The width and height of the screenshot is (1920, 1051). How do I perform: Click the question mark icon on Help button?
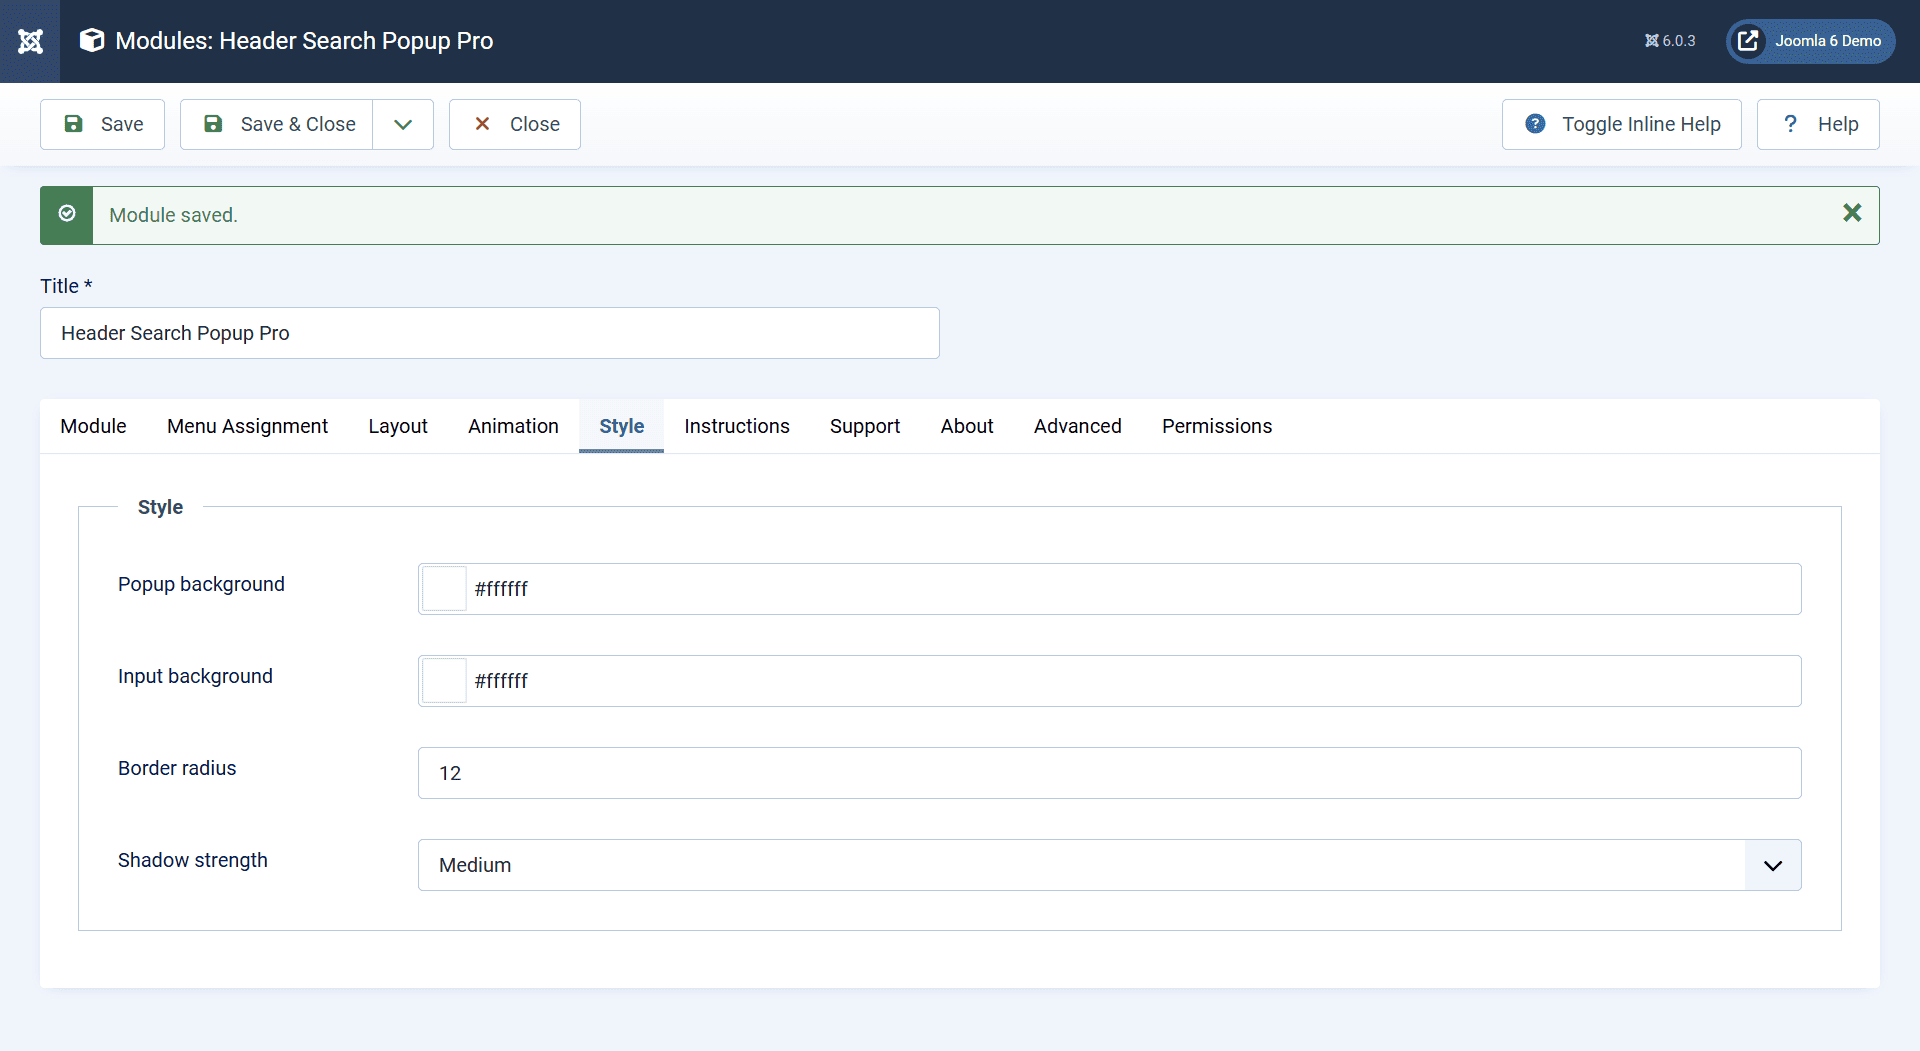coord(1791,124)
